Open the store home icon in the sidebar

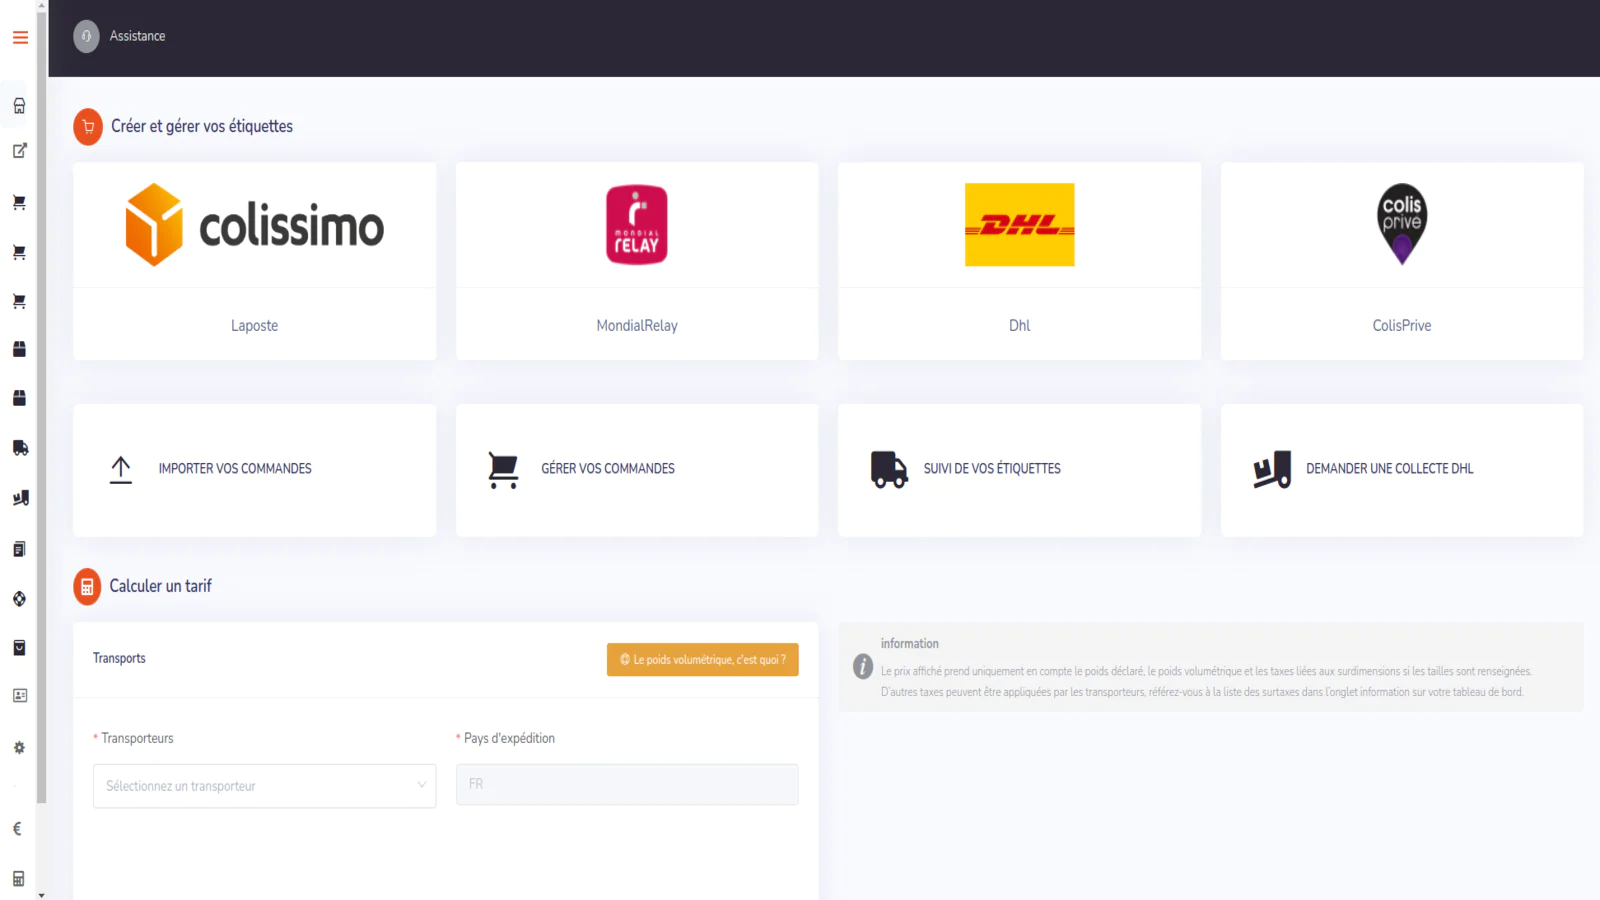point(19,105)
